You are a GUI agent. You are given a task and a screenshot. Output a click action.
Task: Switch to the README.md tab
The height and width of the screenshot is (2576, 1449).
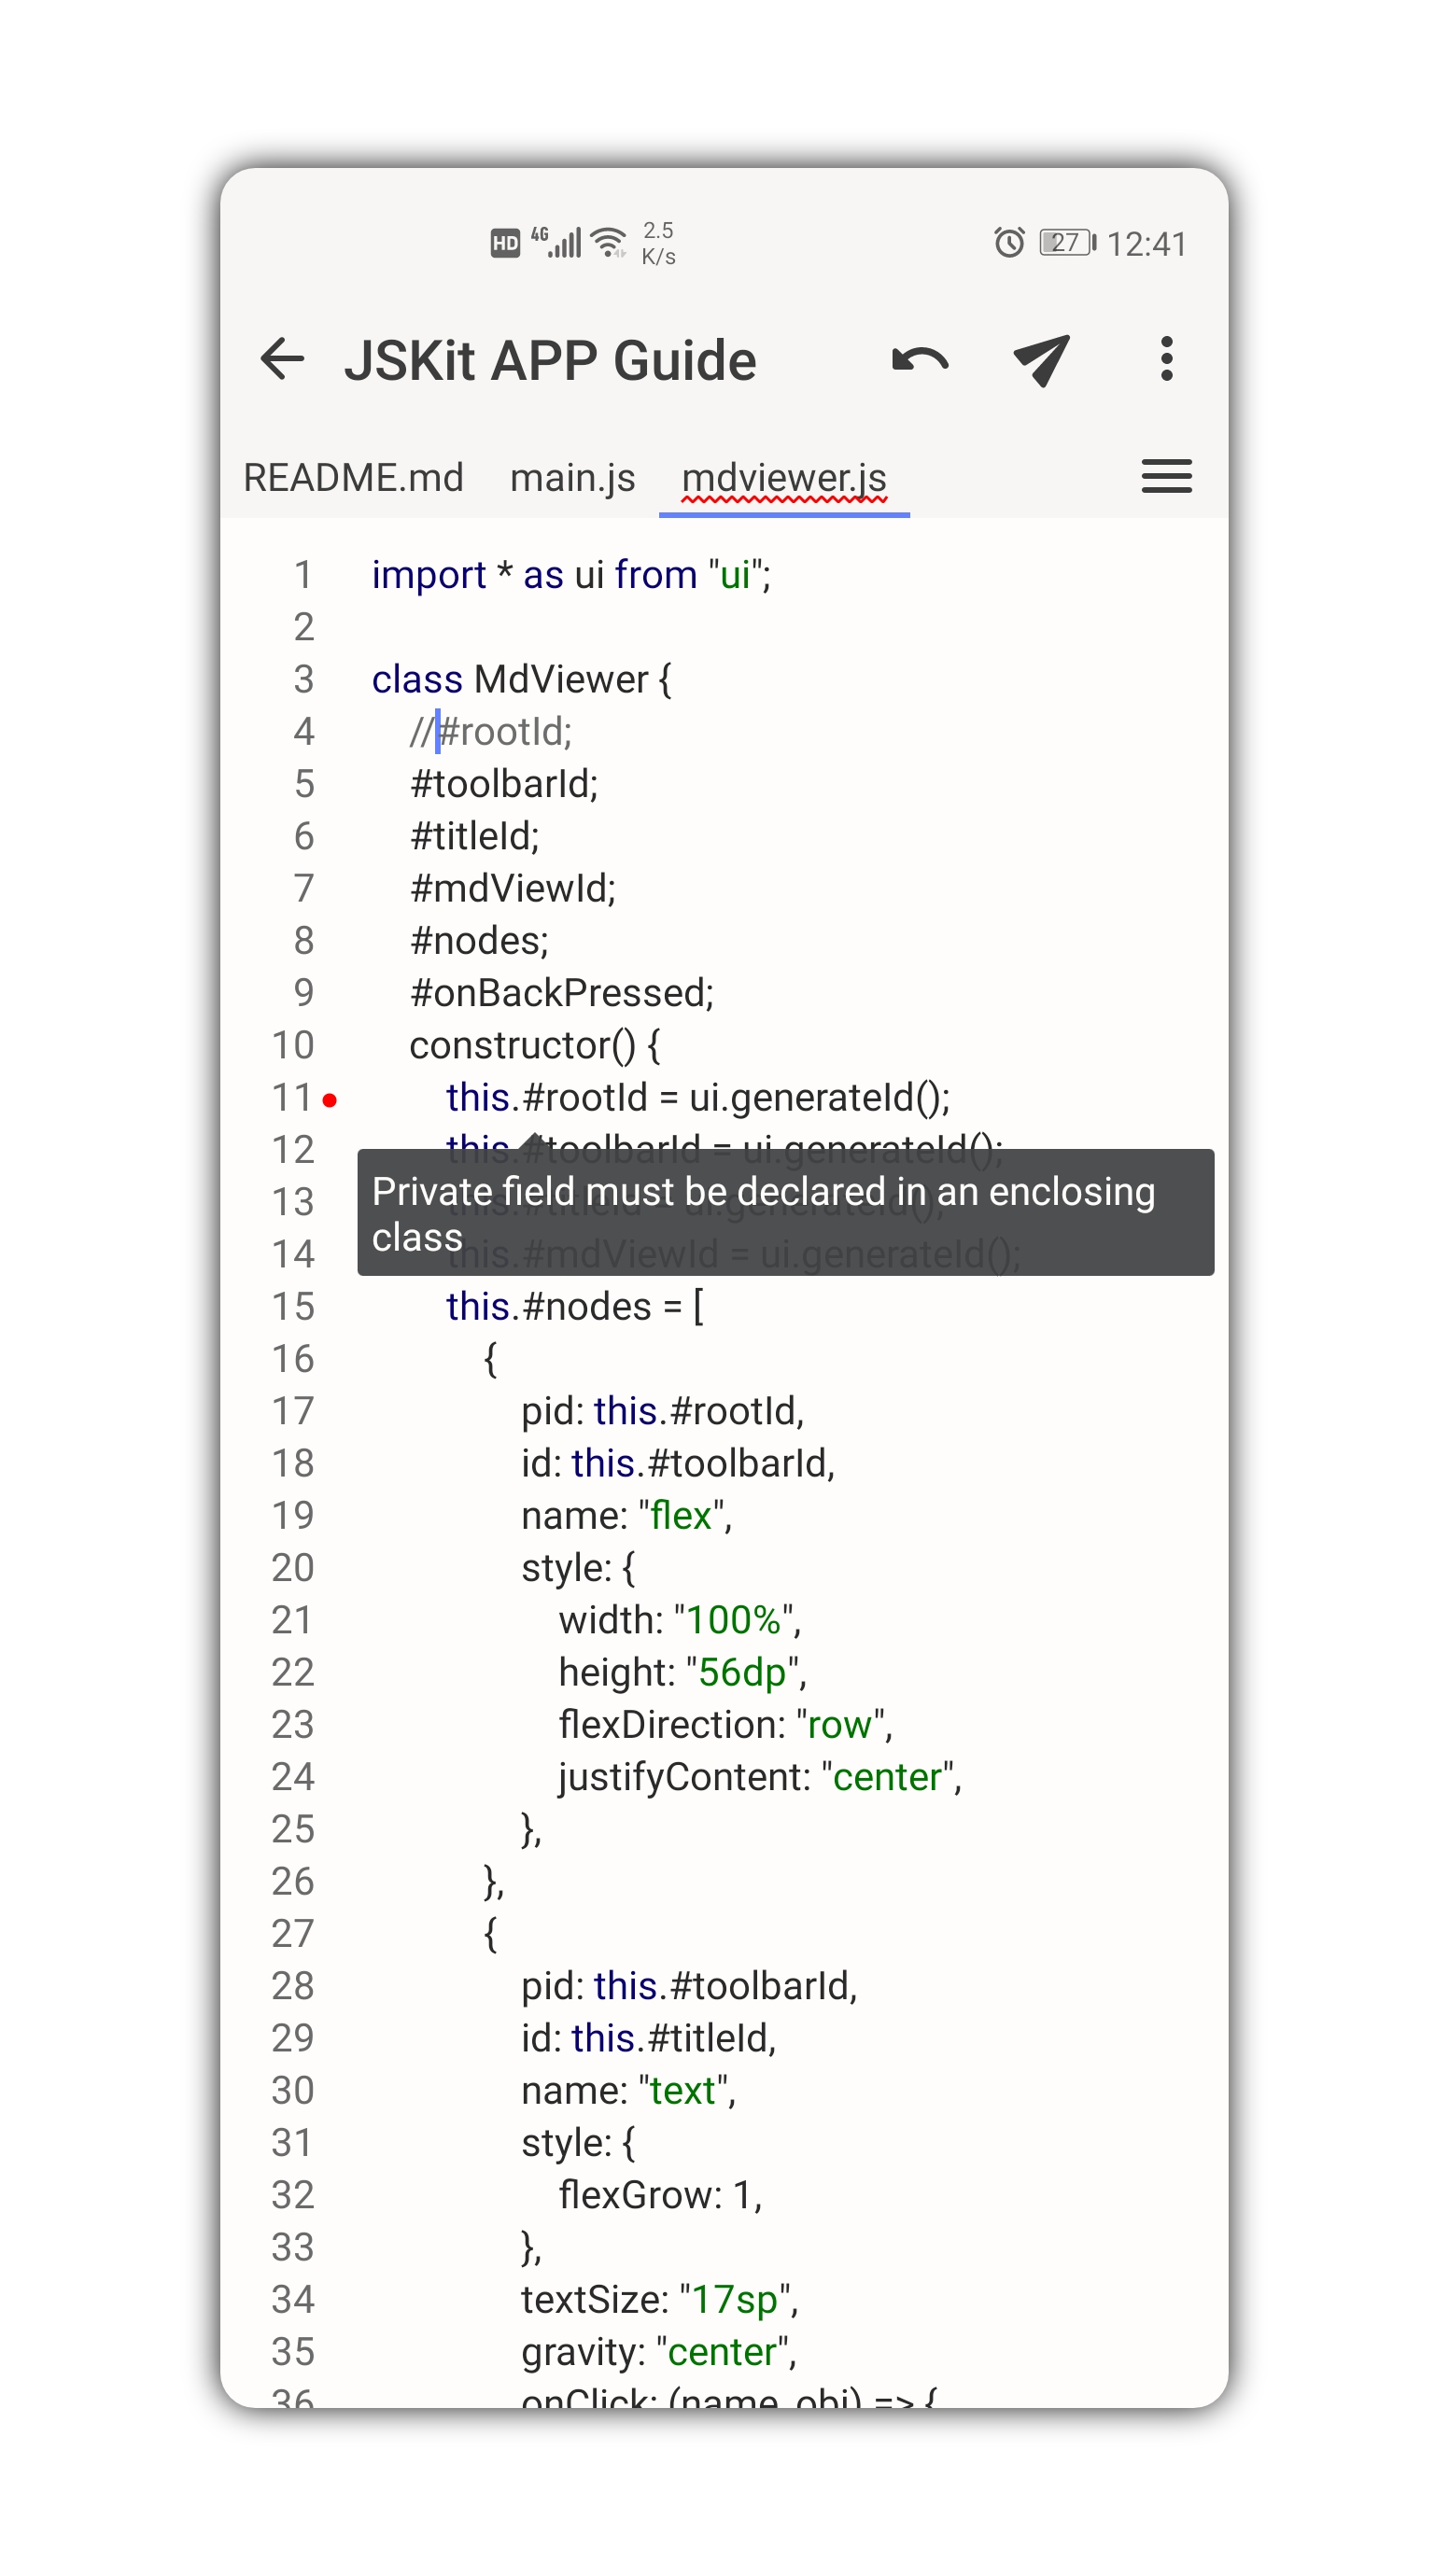353,478
